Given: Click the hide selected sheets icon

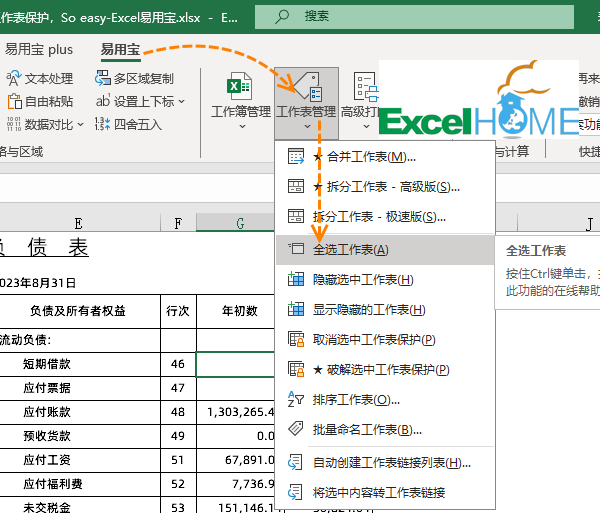Looking at the screenshot, I should [x=296, y=279].
